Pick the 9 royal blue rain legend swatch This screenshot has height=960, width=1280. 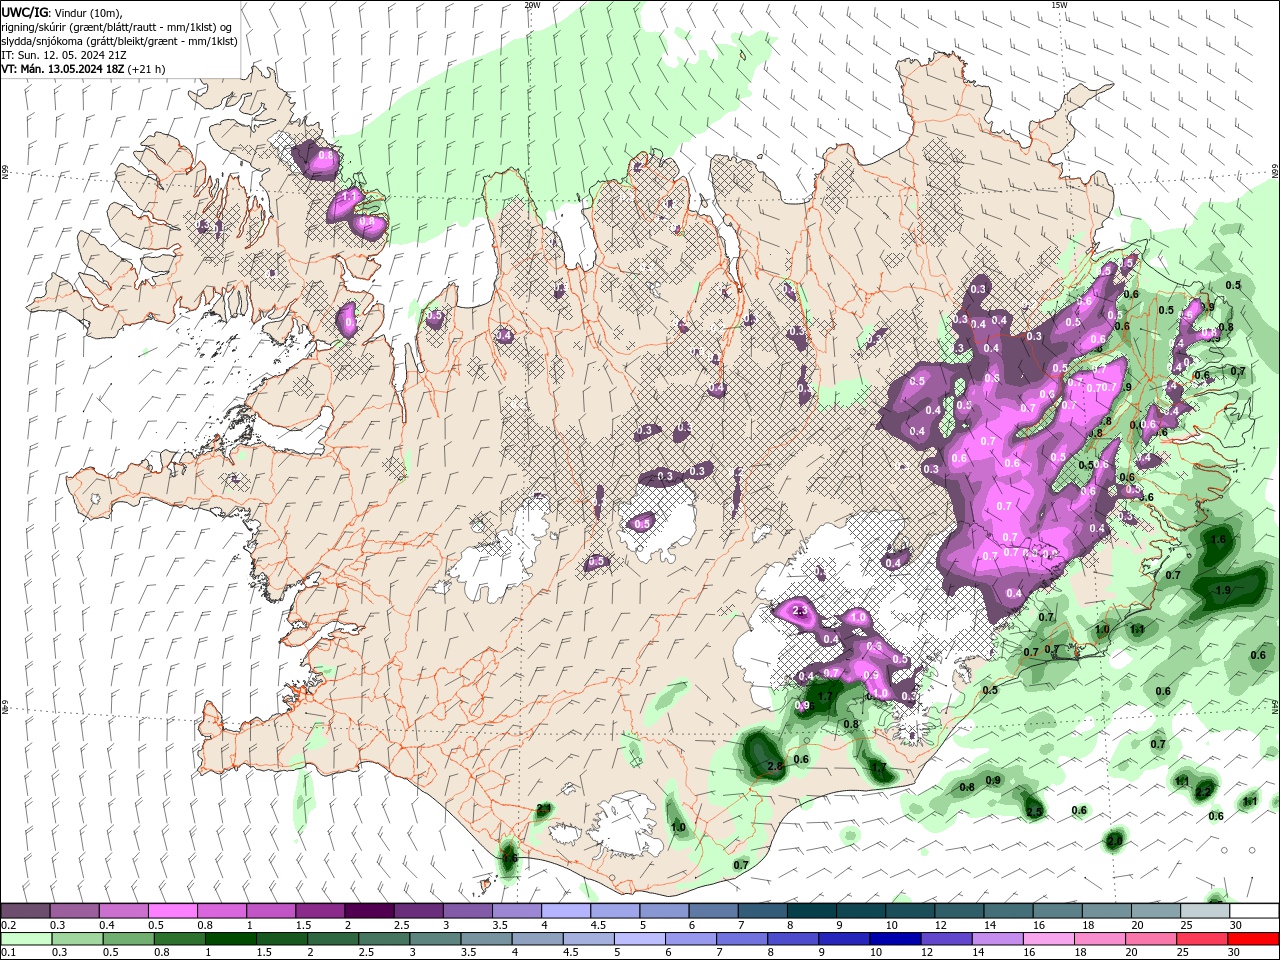[x=844, y=939]
